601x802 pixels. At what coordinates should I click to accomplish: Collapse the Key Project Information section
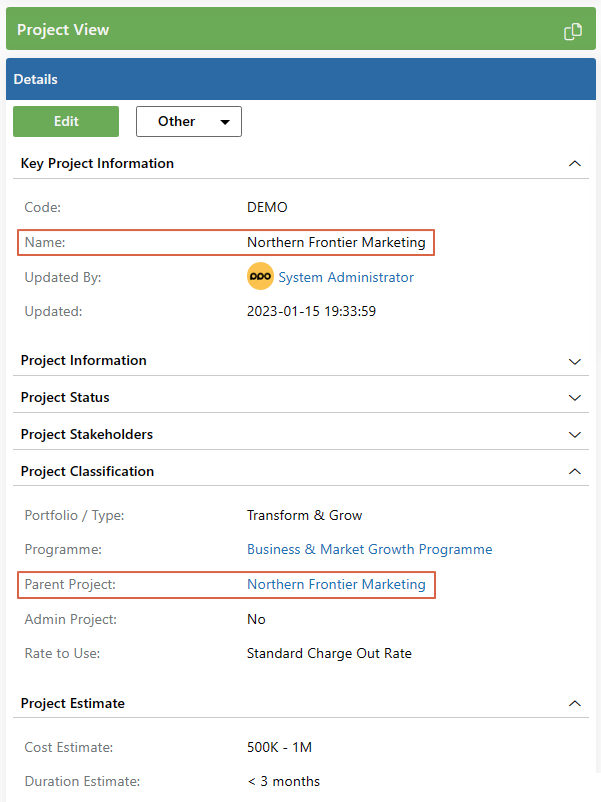pyautogui.click(x=575, y=163)
